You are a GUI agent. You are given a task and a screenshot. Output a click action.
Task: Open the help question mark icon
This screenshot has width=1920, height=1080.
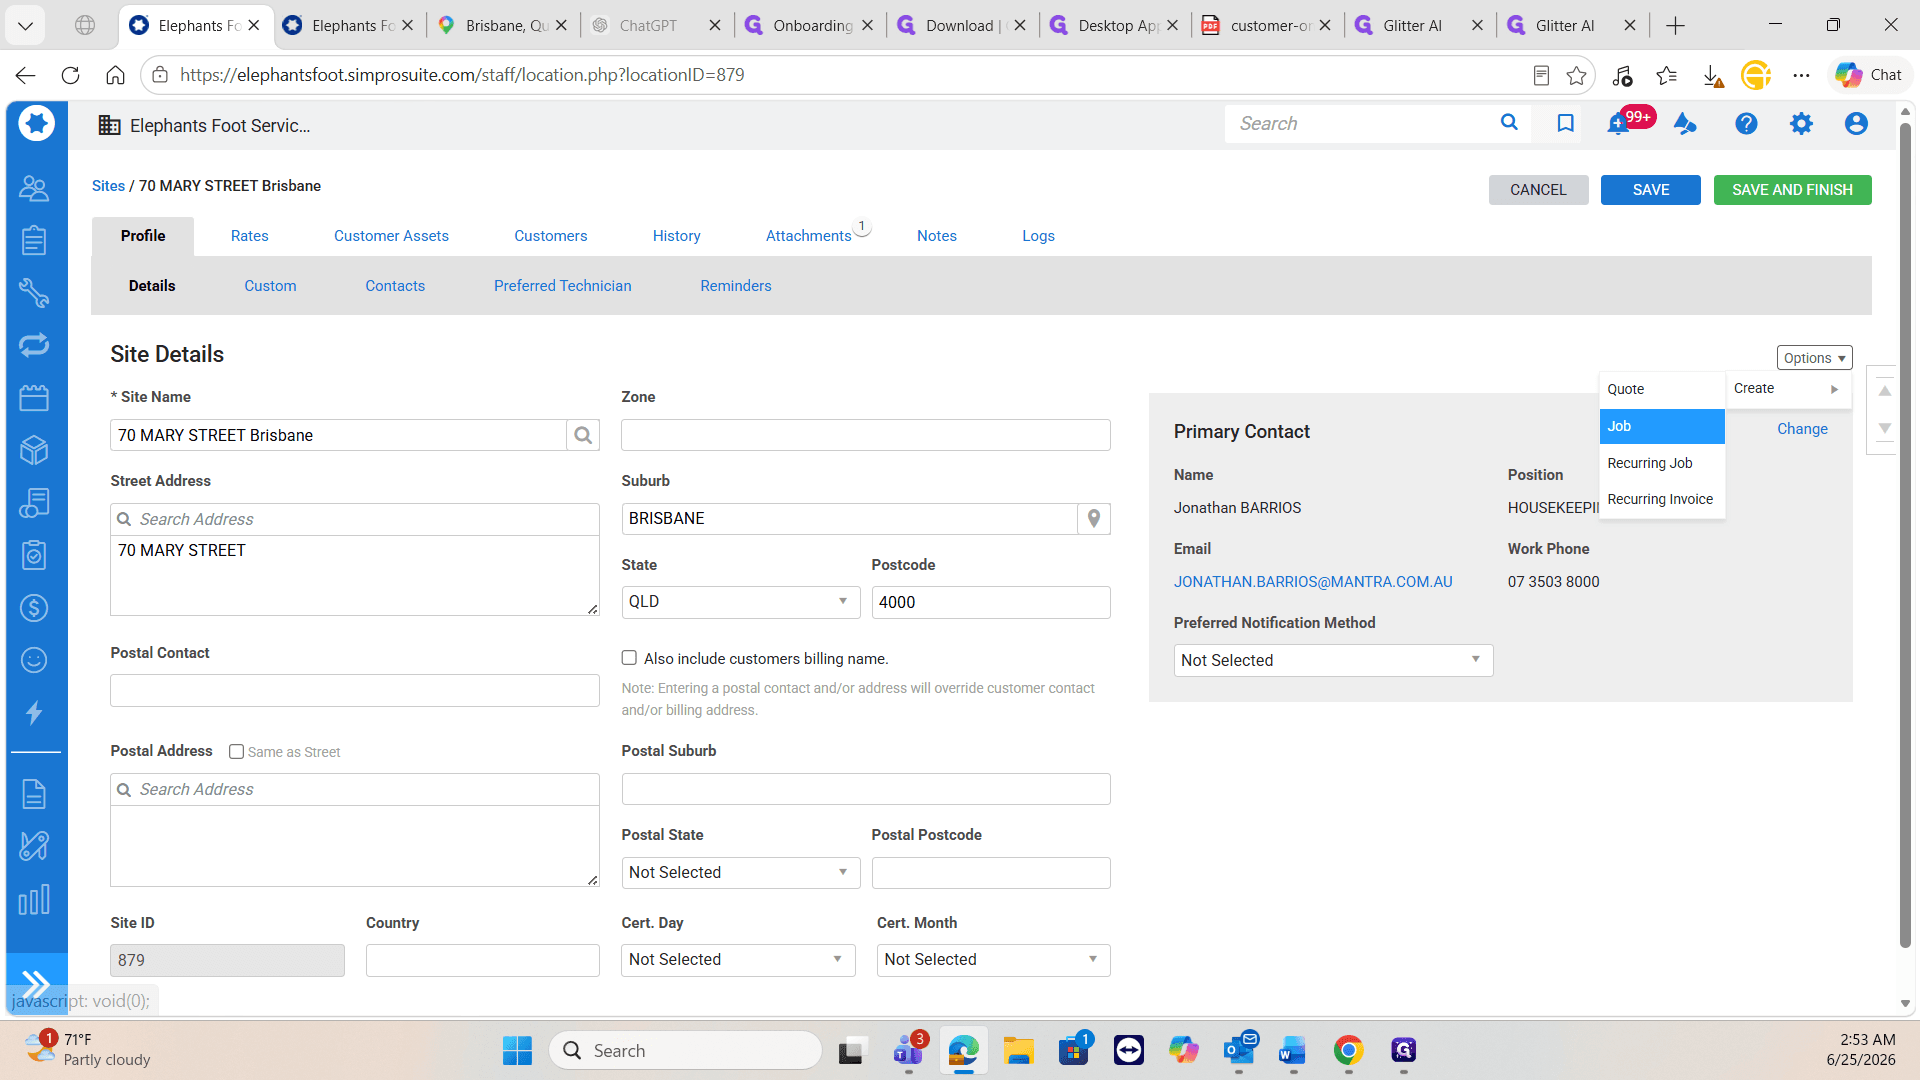tap(1746, 123)
